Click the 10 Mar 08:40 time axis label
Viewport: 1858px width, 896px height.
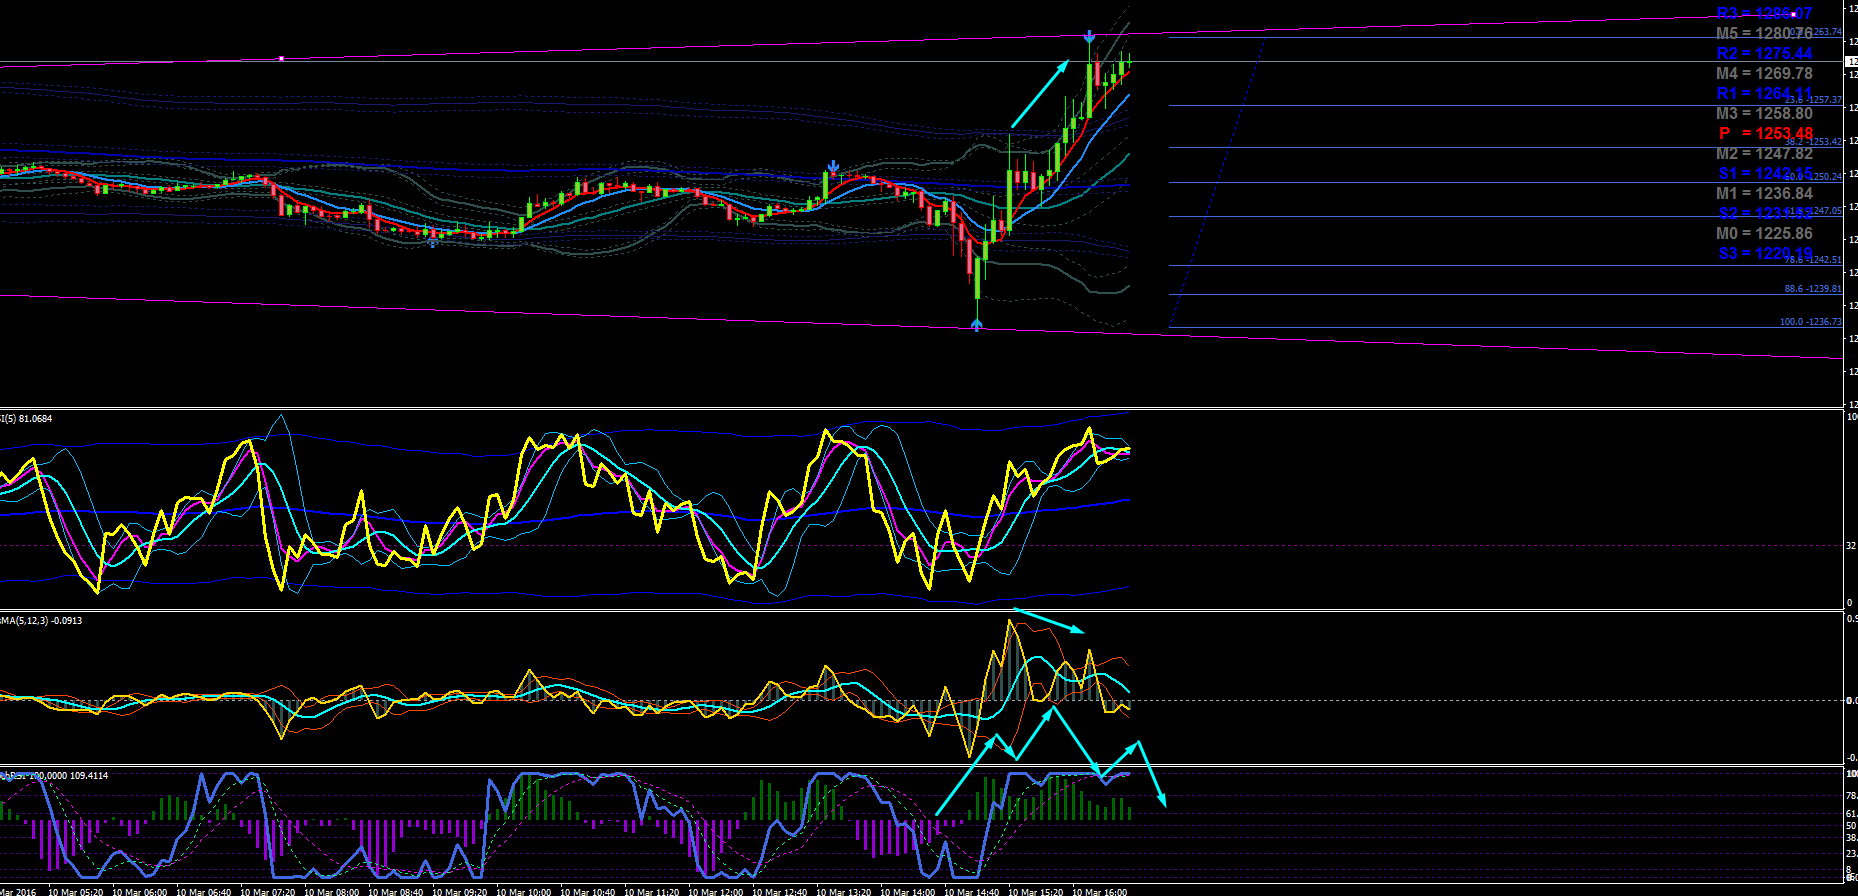click(395, 892)
